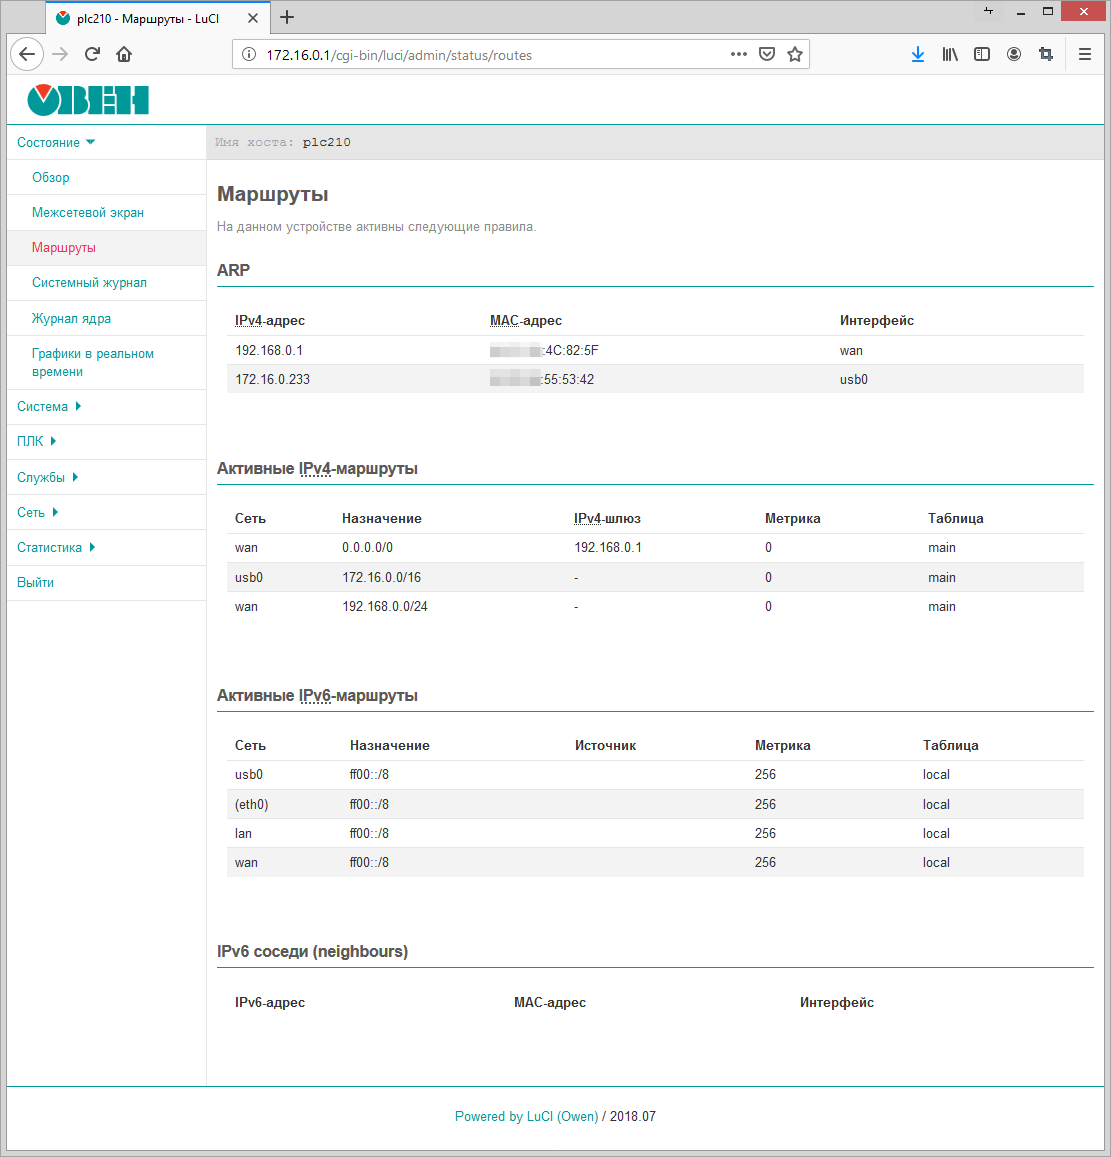Follow the Powered by LuCI (Owen) link
The width and height of the screenshot is (1111, 1157).
(x=526, y=1117)
